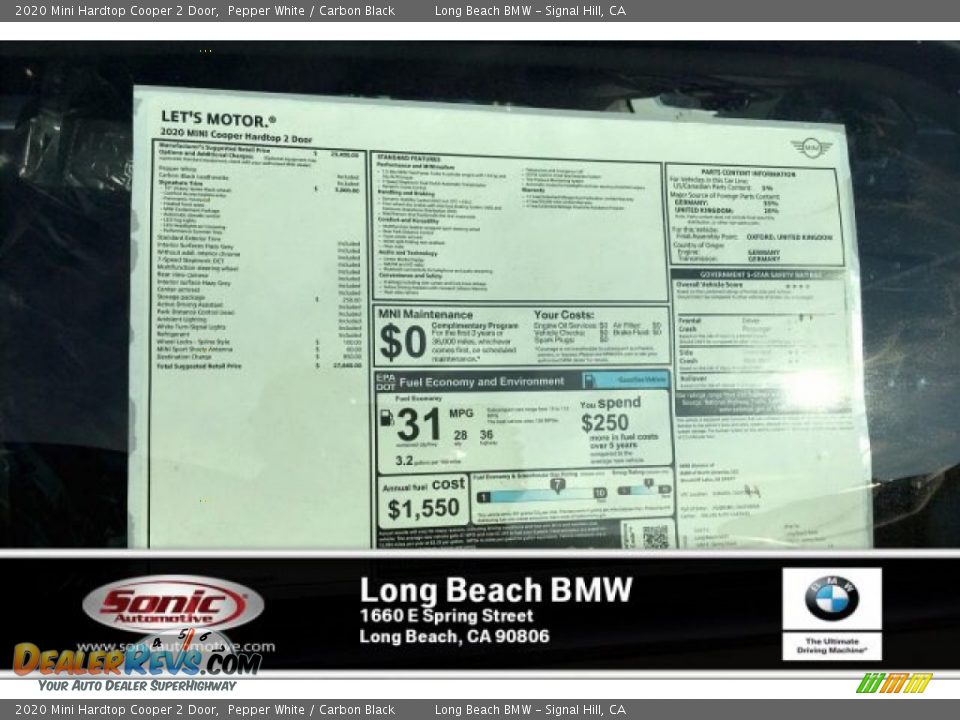Click the BMW roundel logo
The image size is (960, 720).
pyautogui.click(x=831, y=599)
